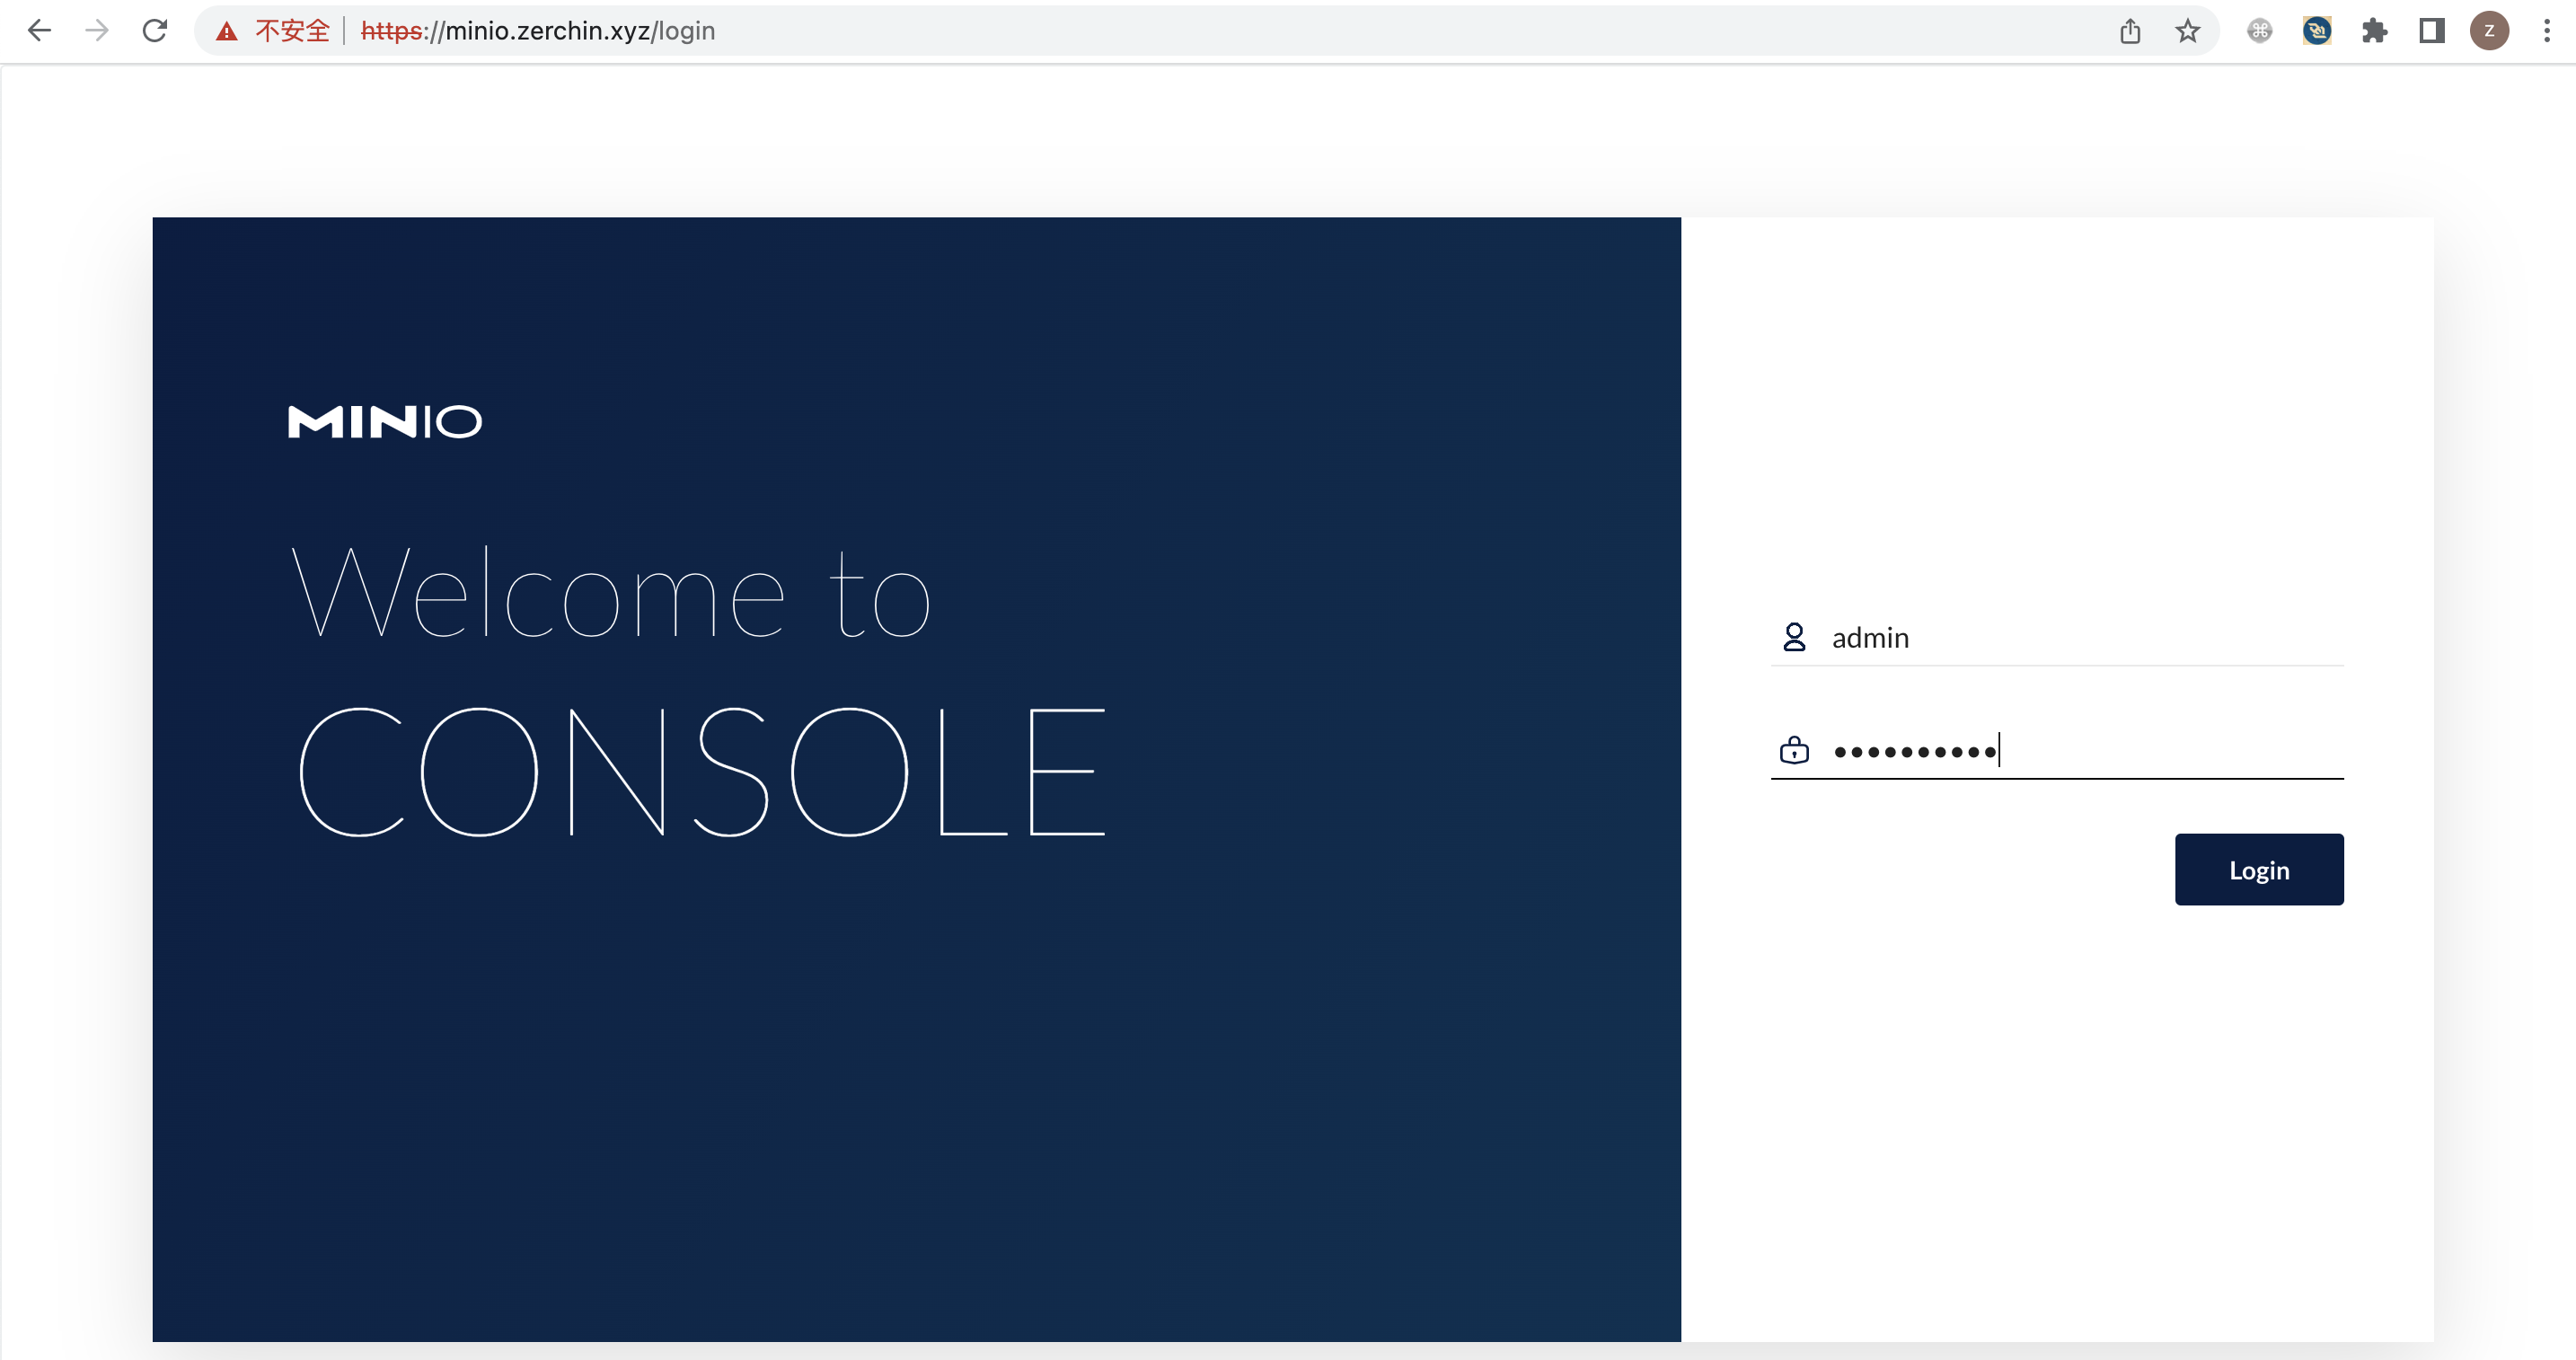The width and height of the screenshot is (2576, 1360).
Task: Focus the admin username field
Action: 2080,638
